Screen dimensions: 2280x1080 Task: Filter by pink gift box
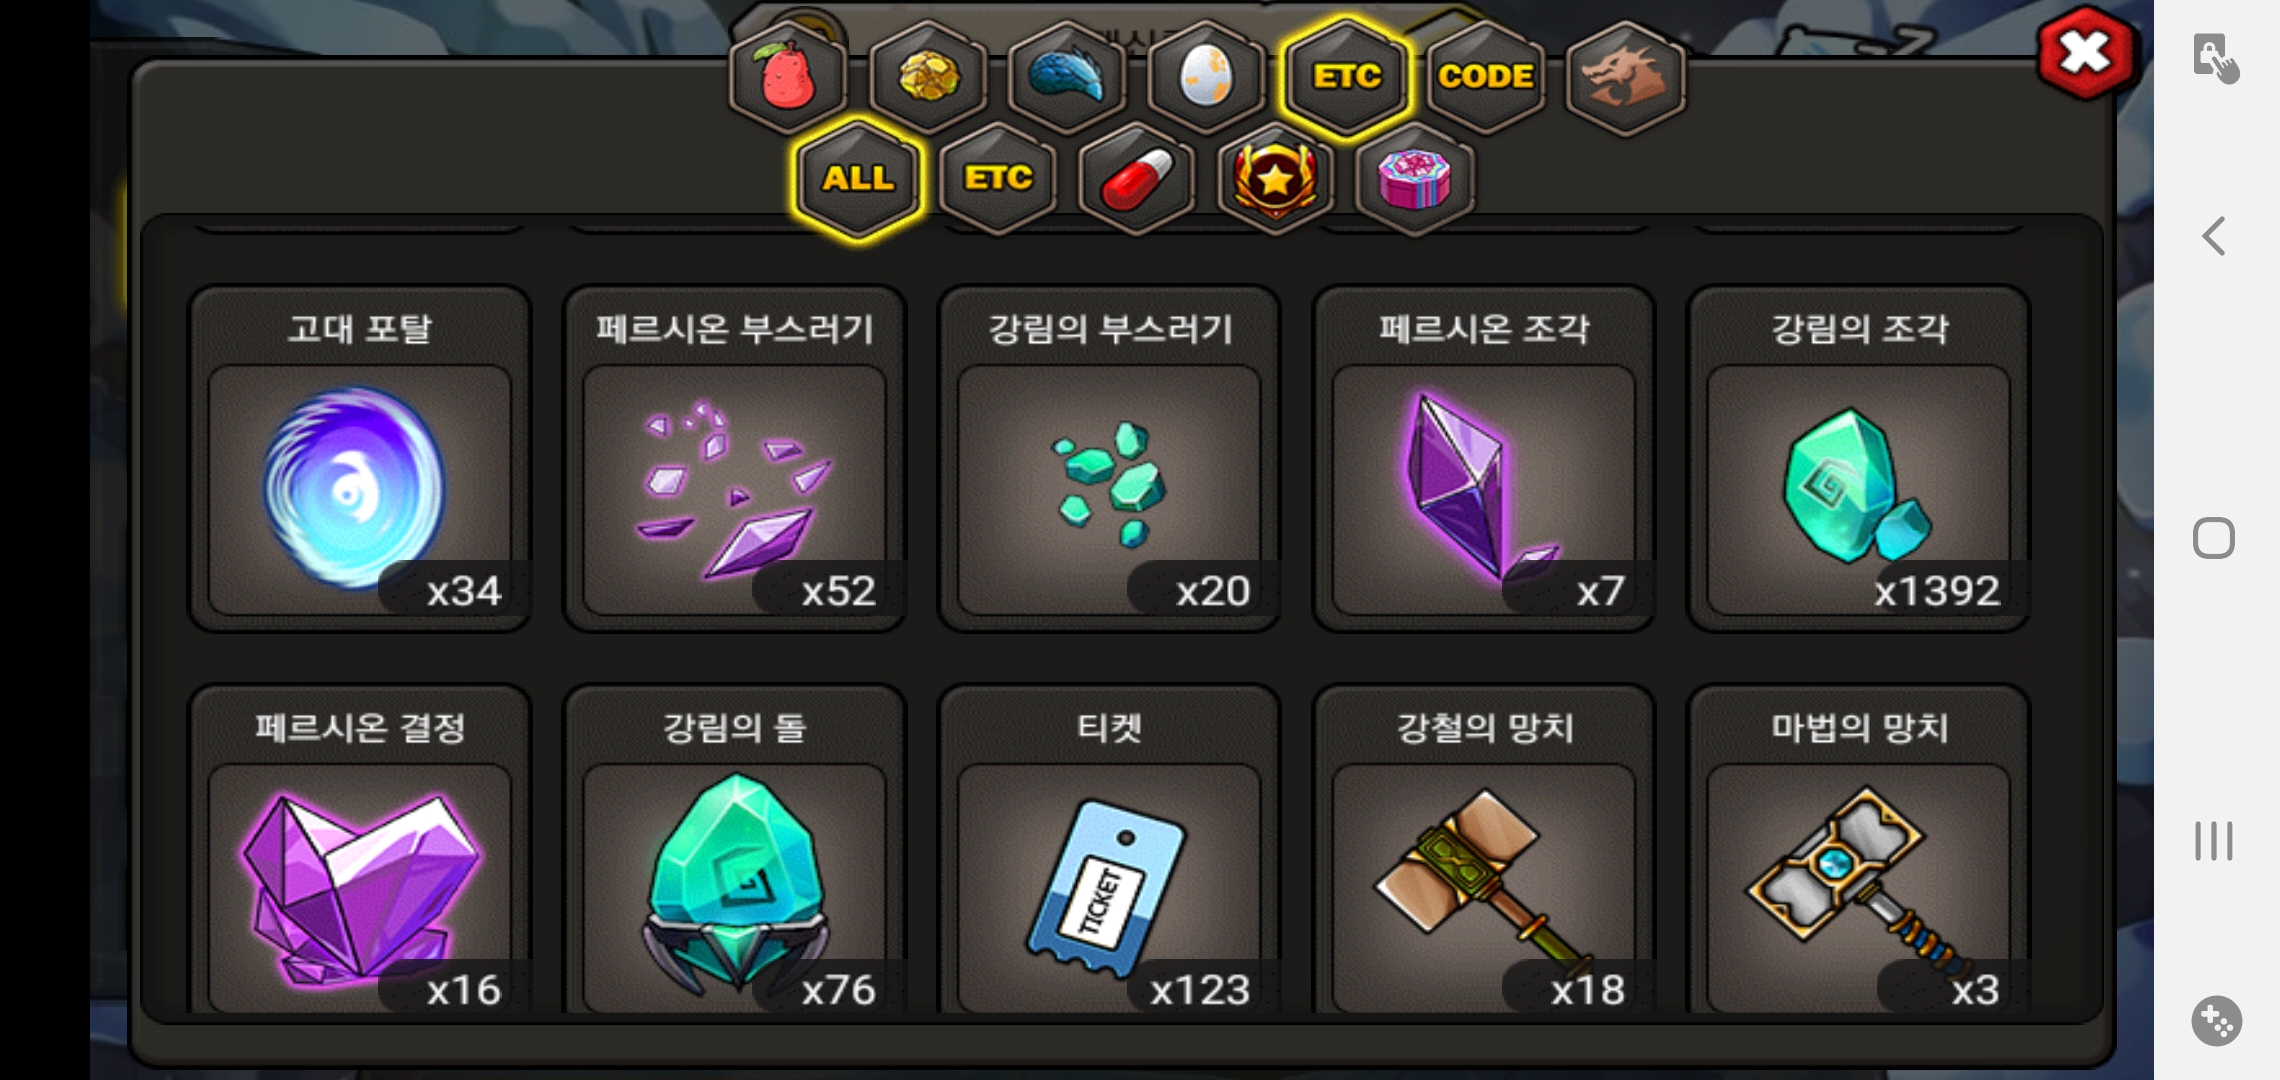pyautogui.click(x=1414, y=179)
